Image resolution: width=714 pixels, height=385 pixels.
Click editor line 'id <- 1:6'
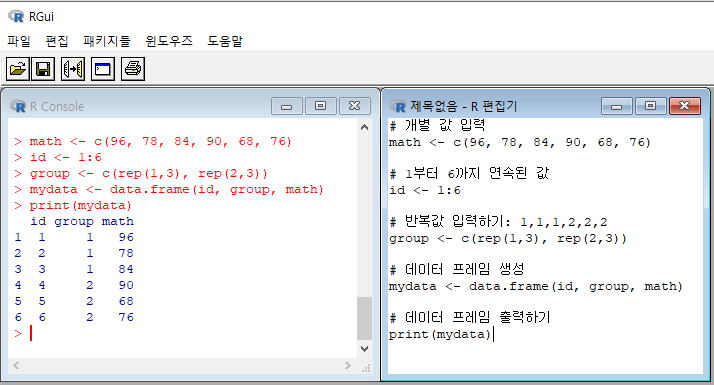point(425,190)
